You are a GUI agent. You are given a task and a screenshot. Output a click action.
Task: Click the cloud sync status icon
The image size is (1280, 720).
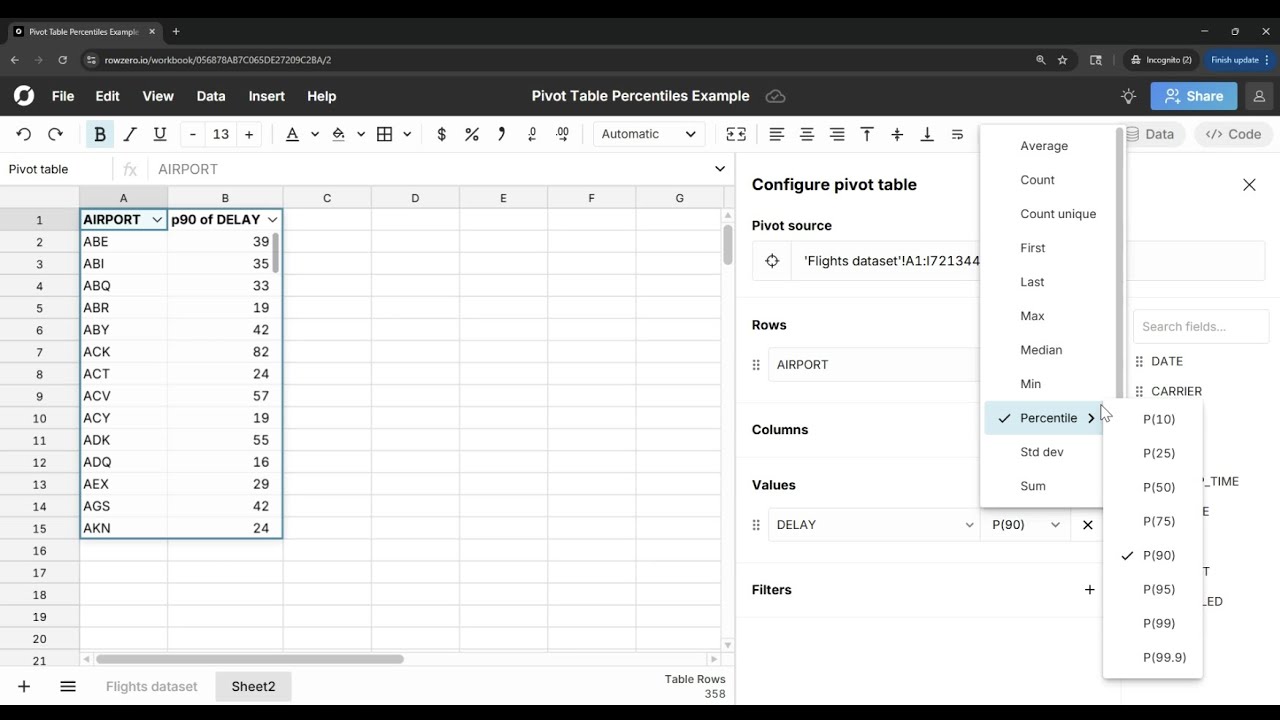pyautogui.click(x=775, y=96)
